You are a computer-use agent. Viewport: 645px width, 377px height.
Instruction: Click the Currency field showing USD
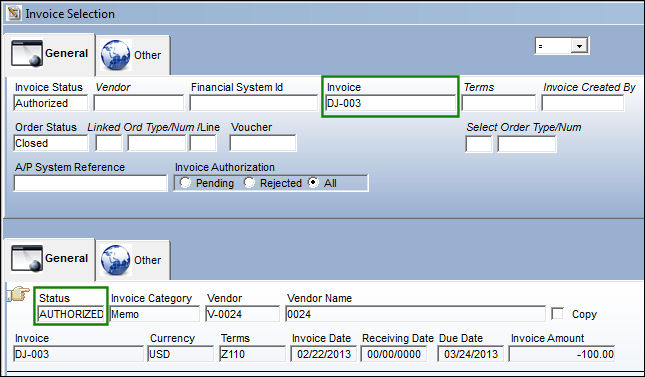coord(181,354)
